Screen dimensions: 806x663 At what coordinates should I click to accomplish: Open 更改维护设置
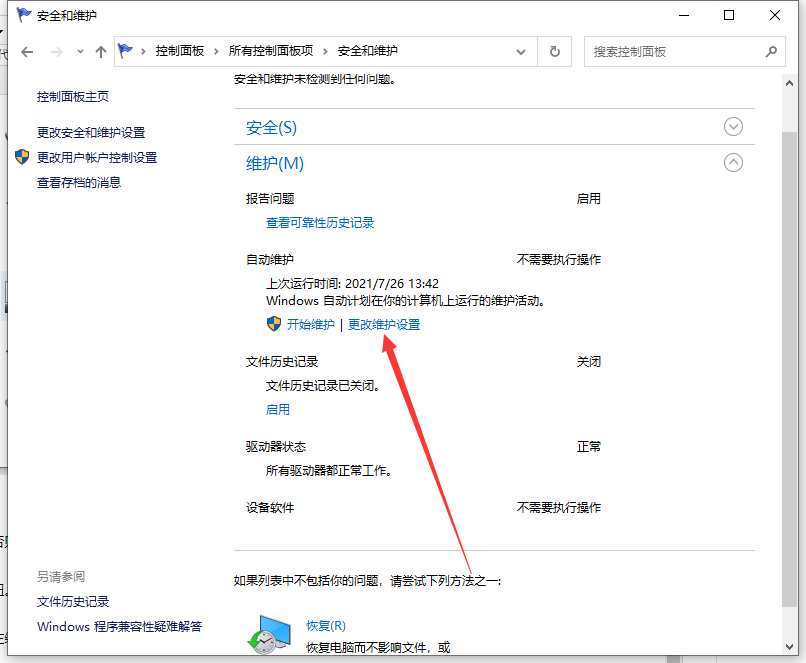382,324
